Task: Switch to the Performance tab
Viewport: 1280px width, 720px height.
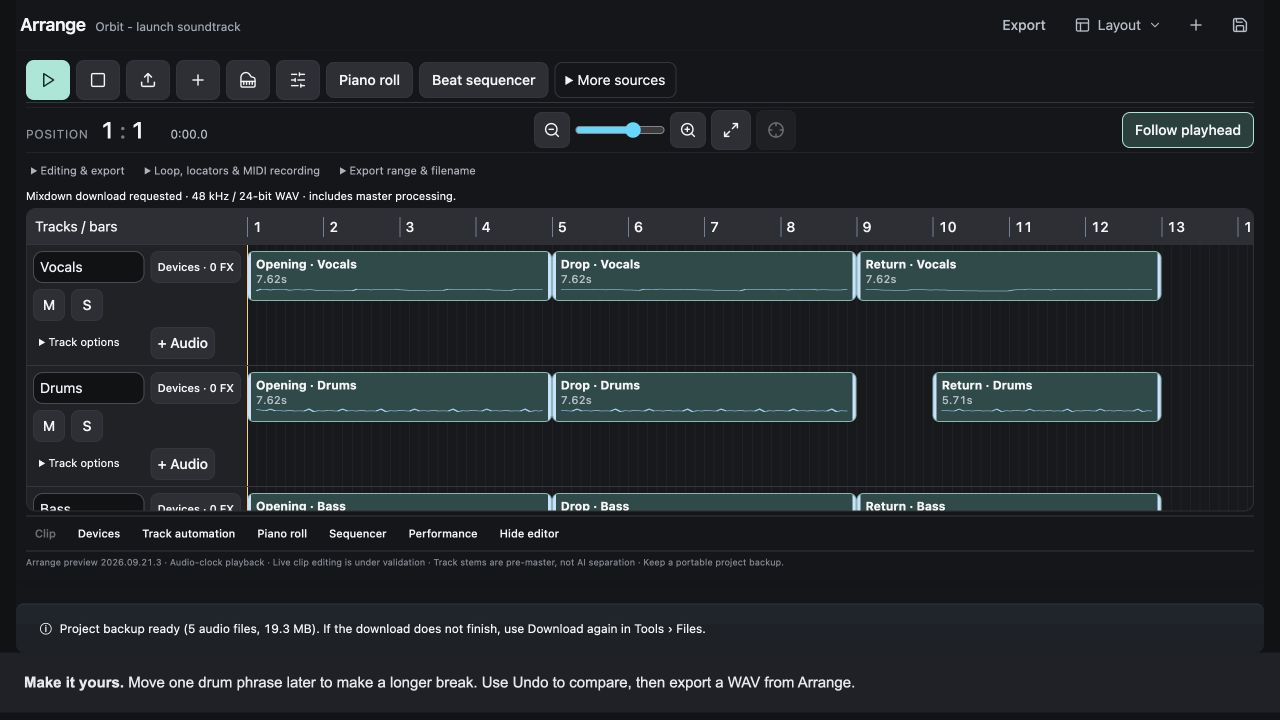Action: 443,534
